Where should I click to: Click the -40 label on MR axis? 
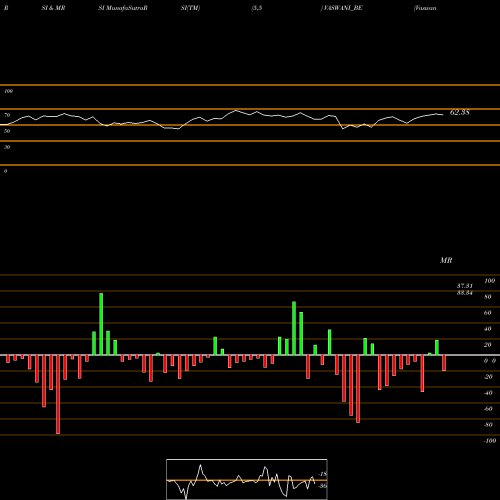point(488,393)
